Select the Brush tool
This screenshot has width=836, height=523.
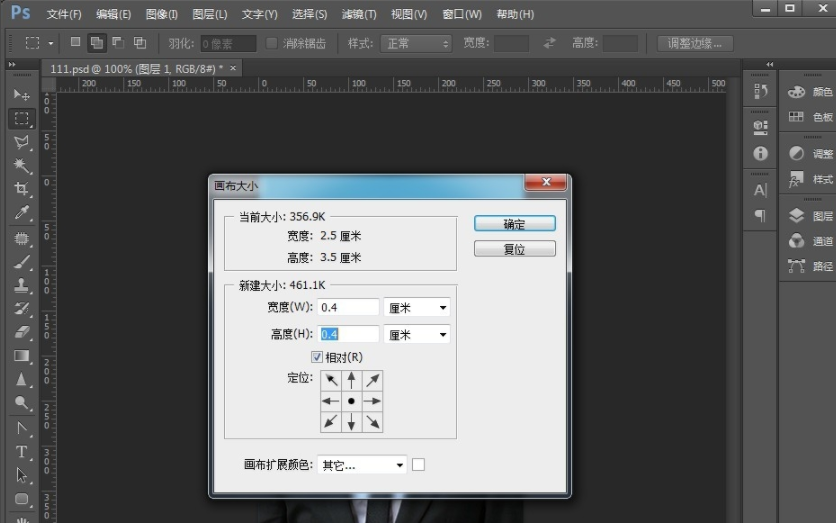tap(21, 262)
